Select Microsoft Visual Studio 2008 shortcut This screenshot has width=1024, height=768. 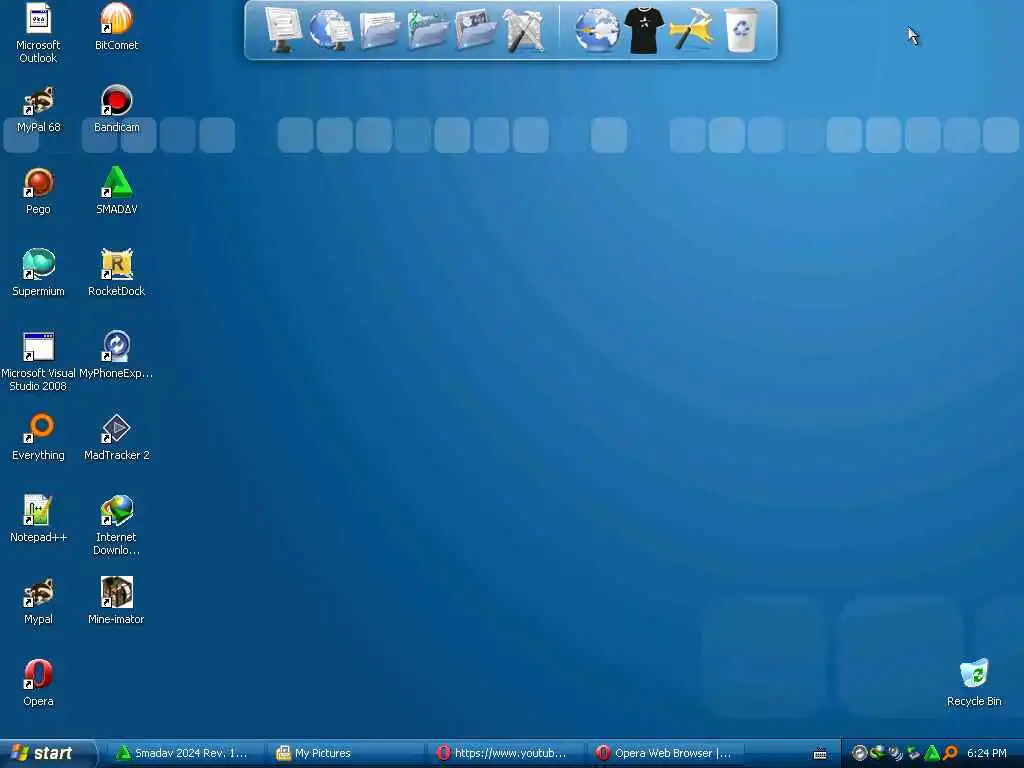pyautogui.click(x=38, y=361)
